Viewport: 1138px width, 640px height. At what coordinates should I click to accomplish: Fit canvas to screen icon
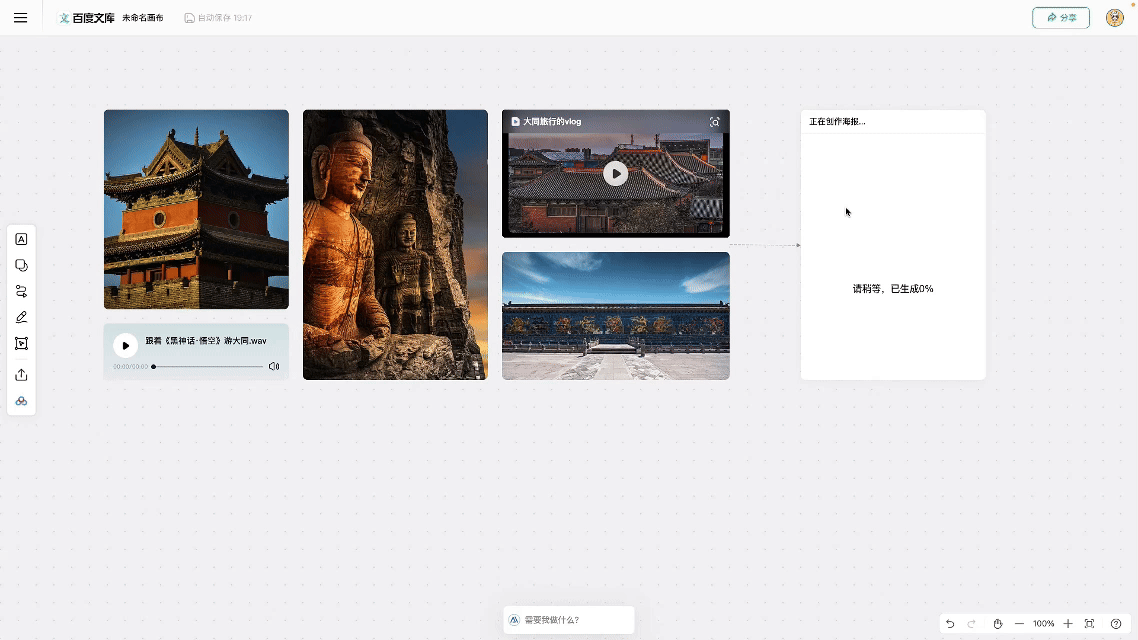pyautogui.click(x=1089, y=624)
